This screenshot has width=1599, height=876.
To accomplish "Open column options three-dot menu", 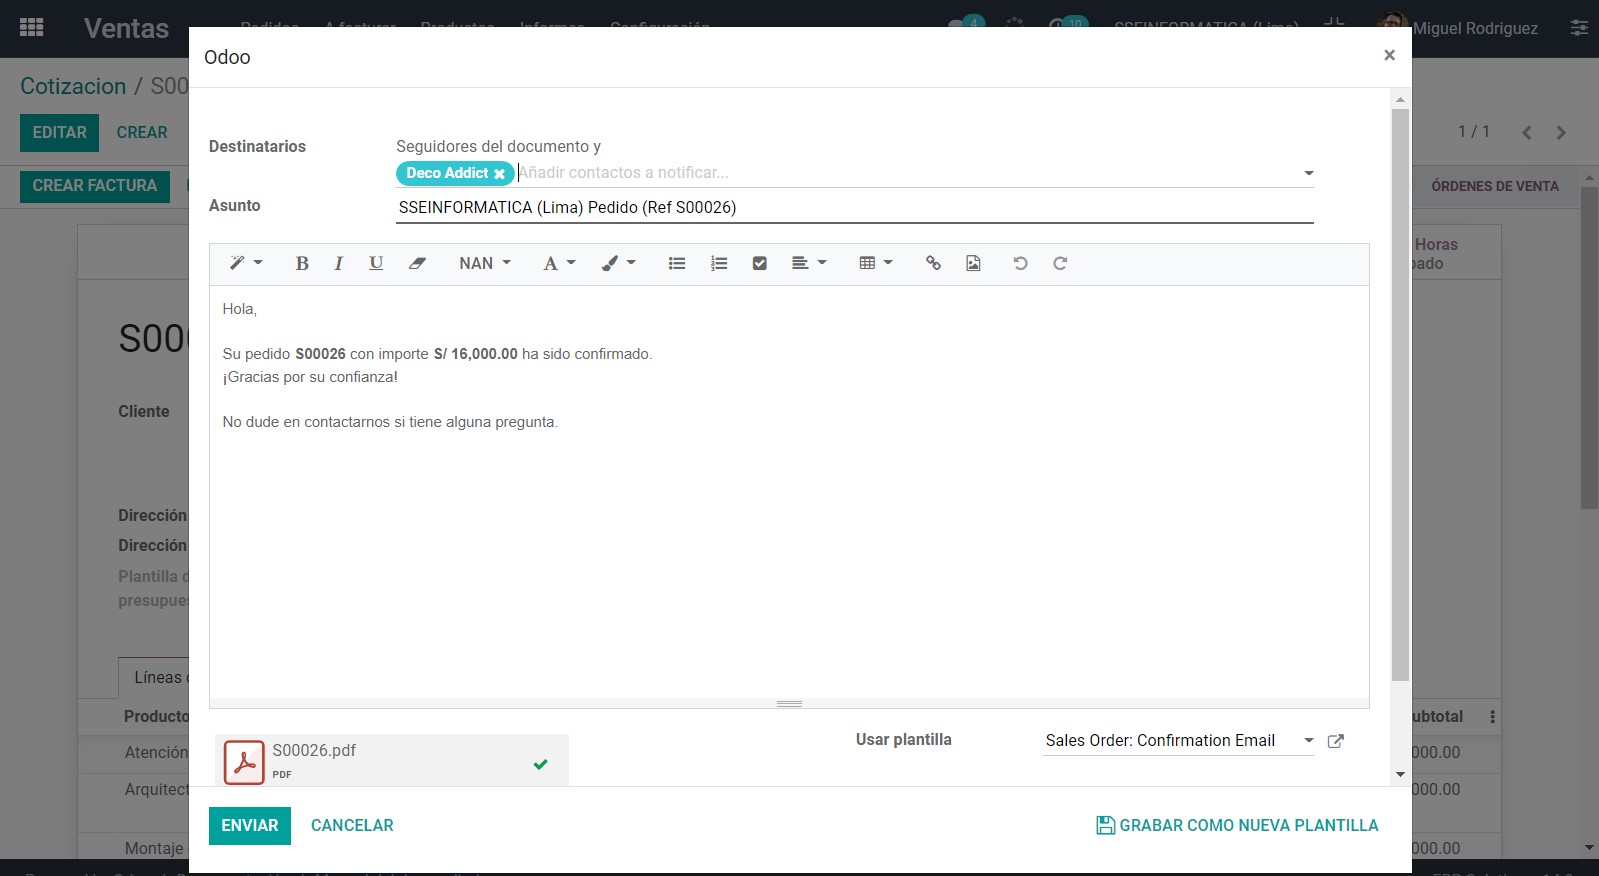I will pos(1492,717).
